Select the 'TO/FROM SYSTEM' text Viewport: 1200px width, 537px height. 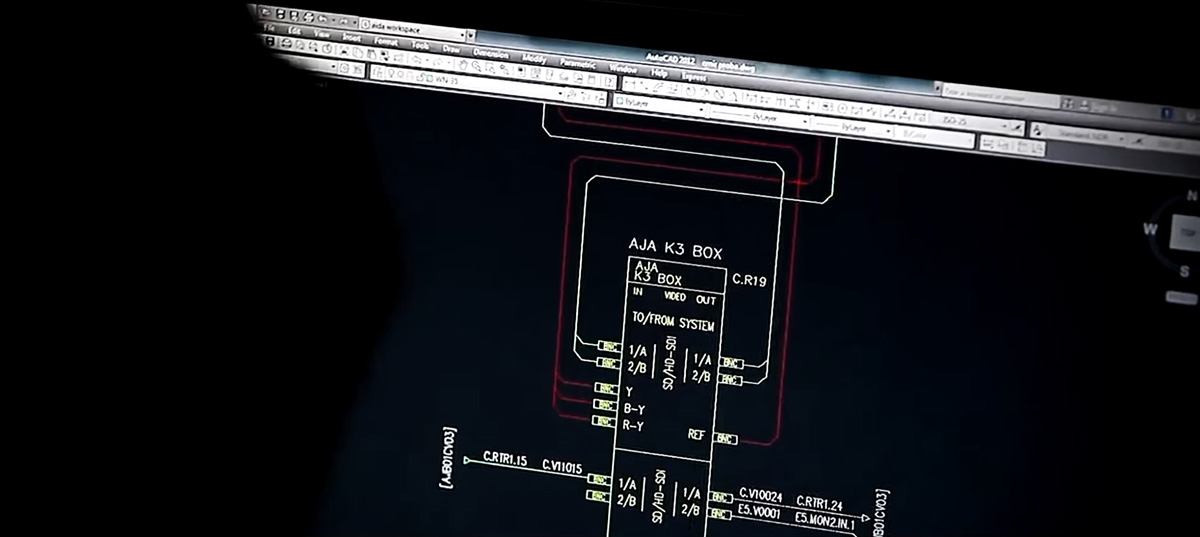tap(673, 324)
